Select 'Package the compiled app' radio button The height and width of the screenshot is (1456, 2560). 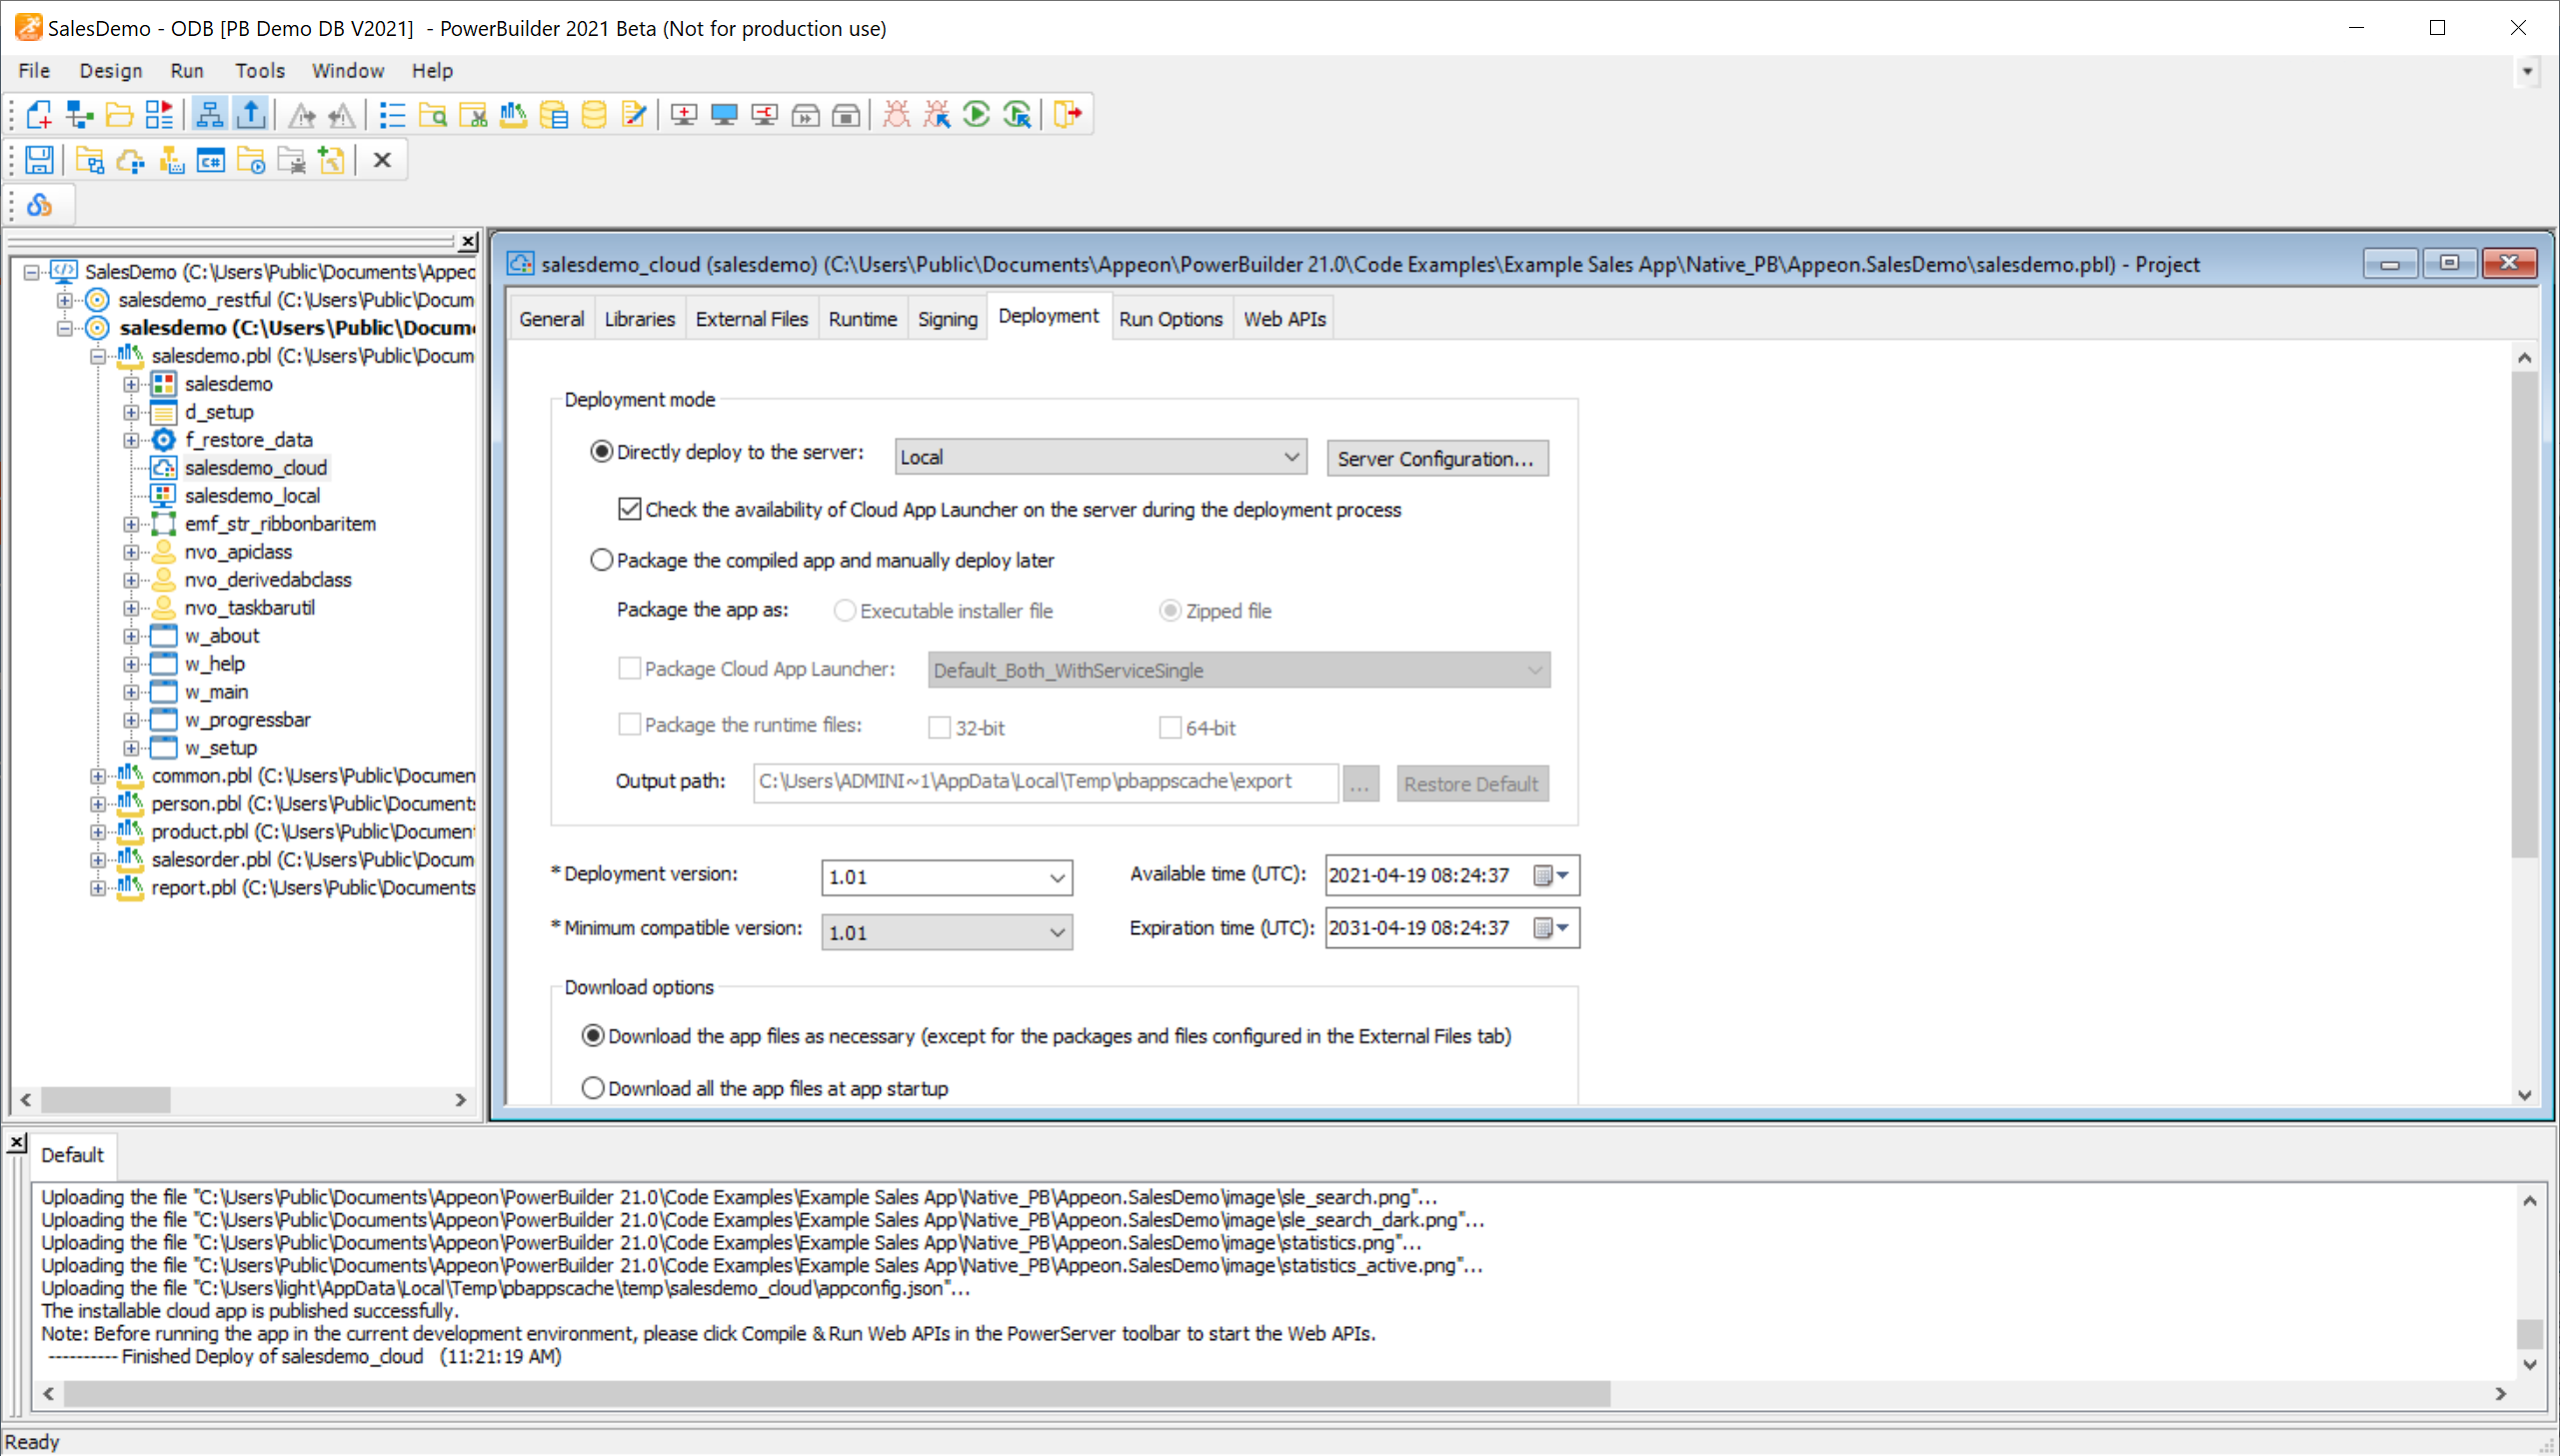click(x=601, y=560)
